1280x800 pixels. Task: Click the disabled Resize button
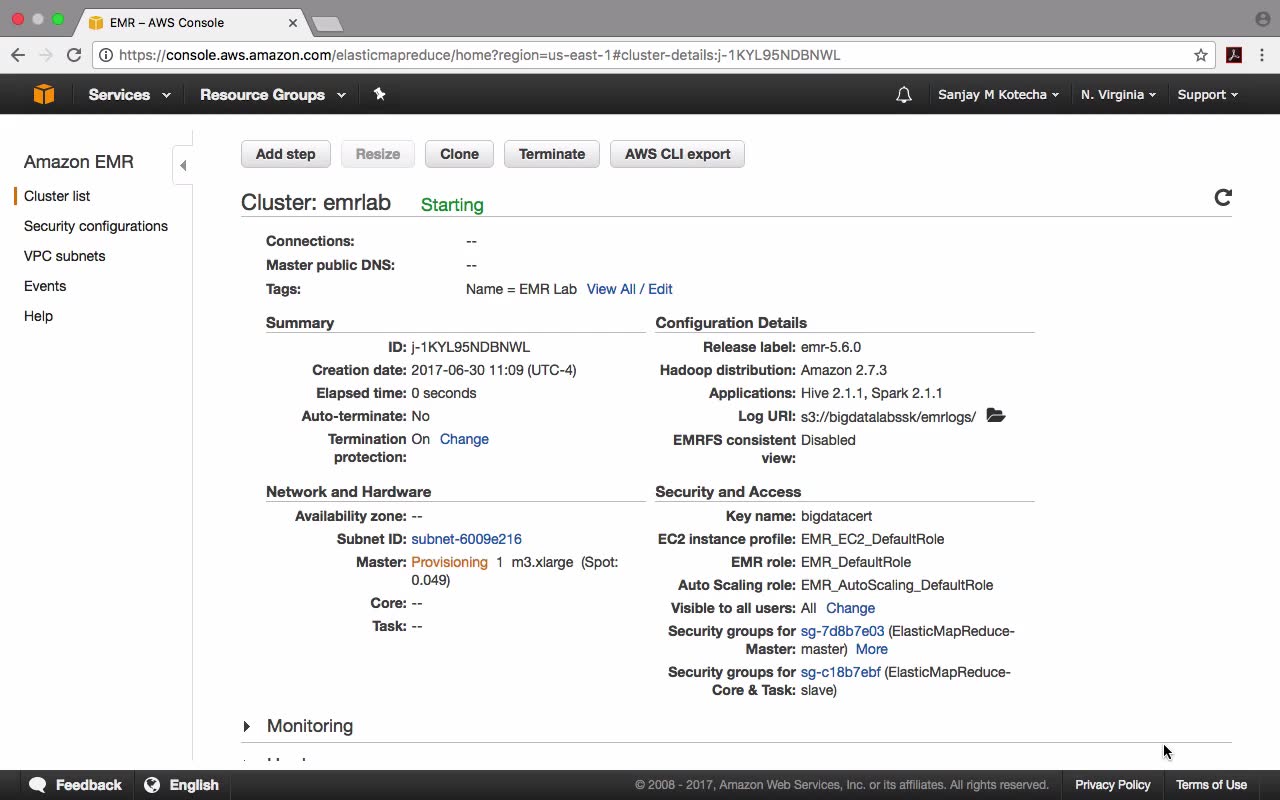click(378, 154)
